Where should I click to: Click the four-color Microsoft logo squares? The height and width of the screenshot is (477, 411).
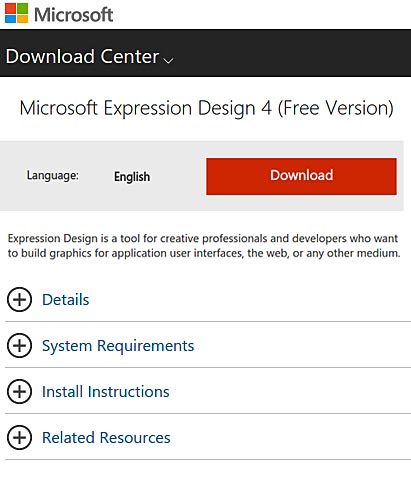16,13
